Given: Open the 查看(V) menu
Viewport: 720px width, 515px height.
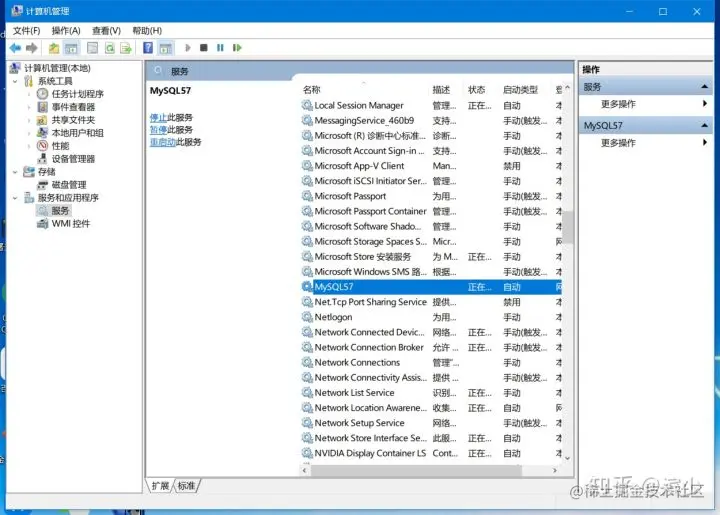Looking at the screenshot, I should (106, 31).
